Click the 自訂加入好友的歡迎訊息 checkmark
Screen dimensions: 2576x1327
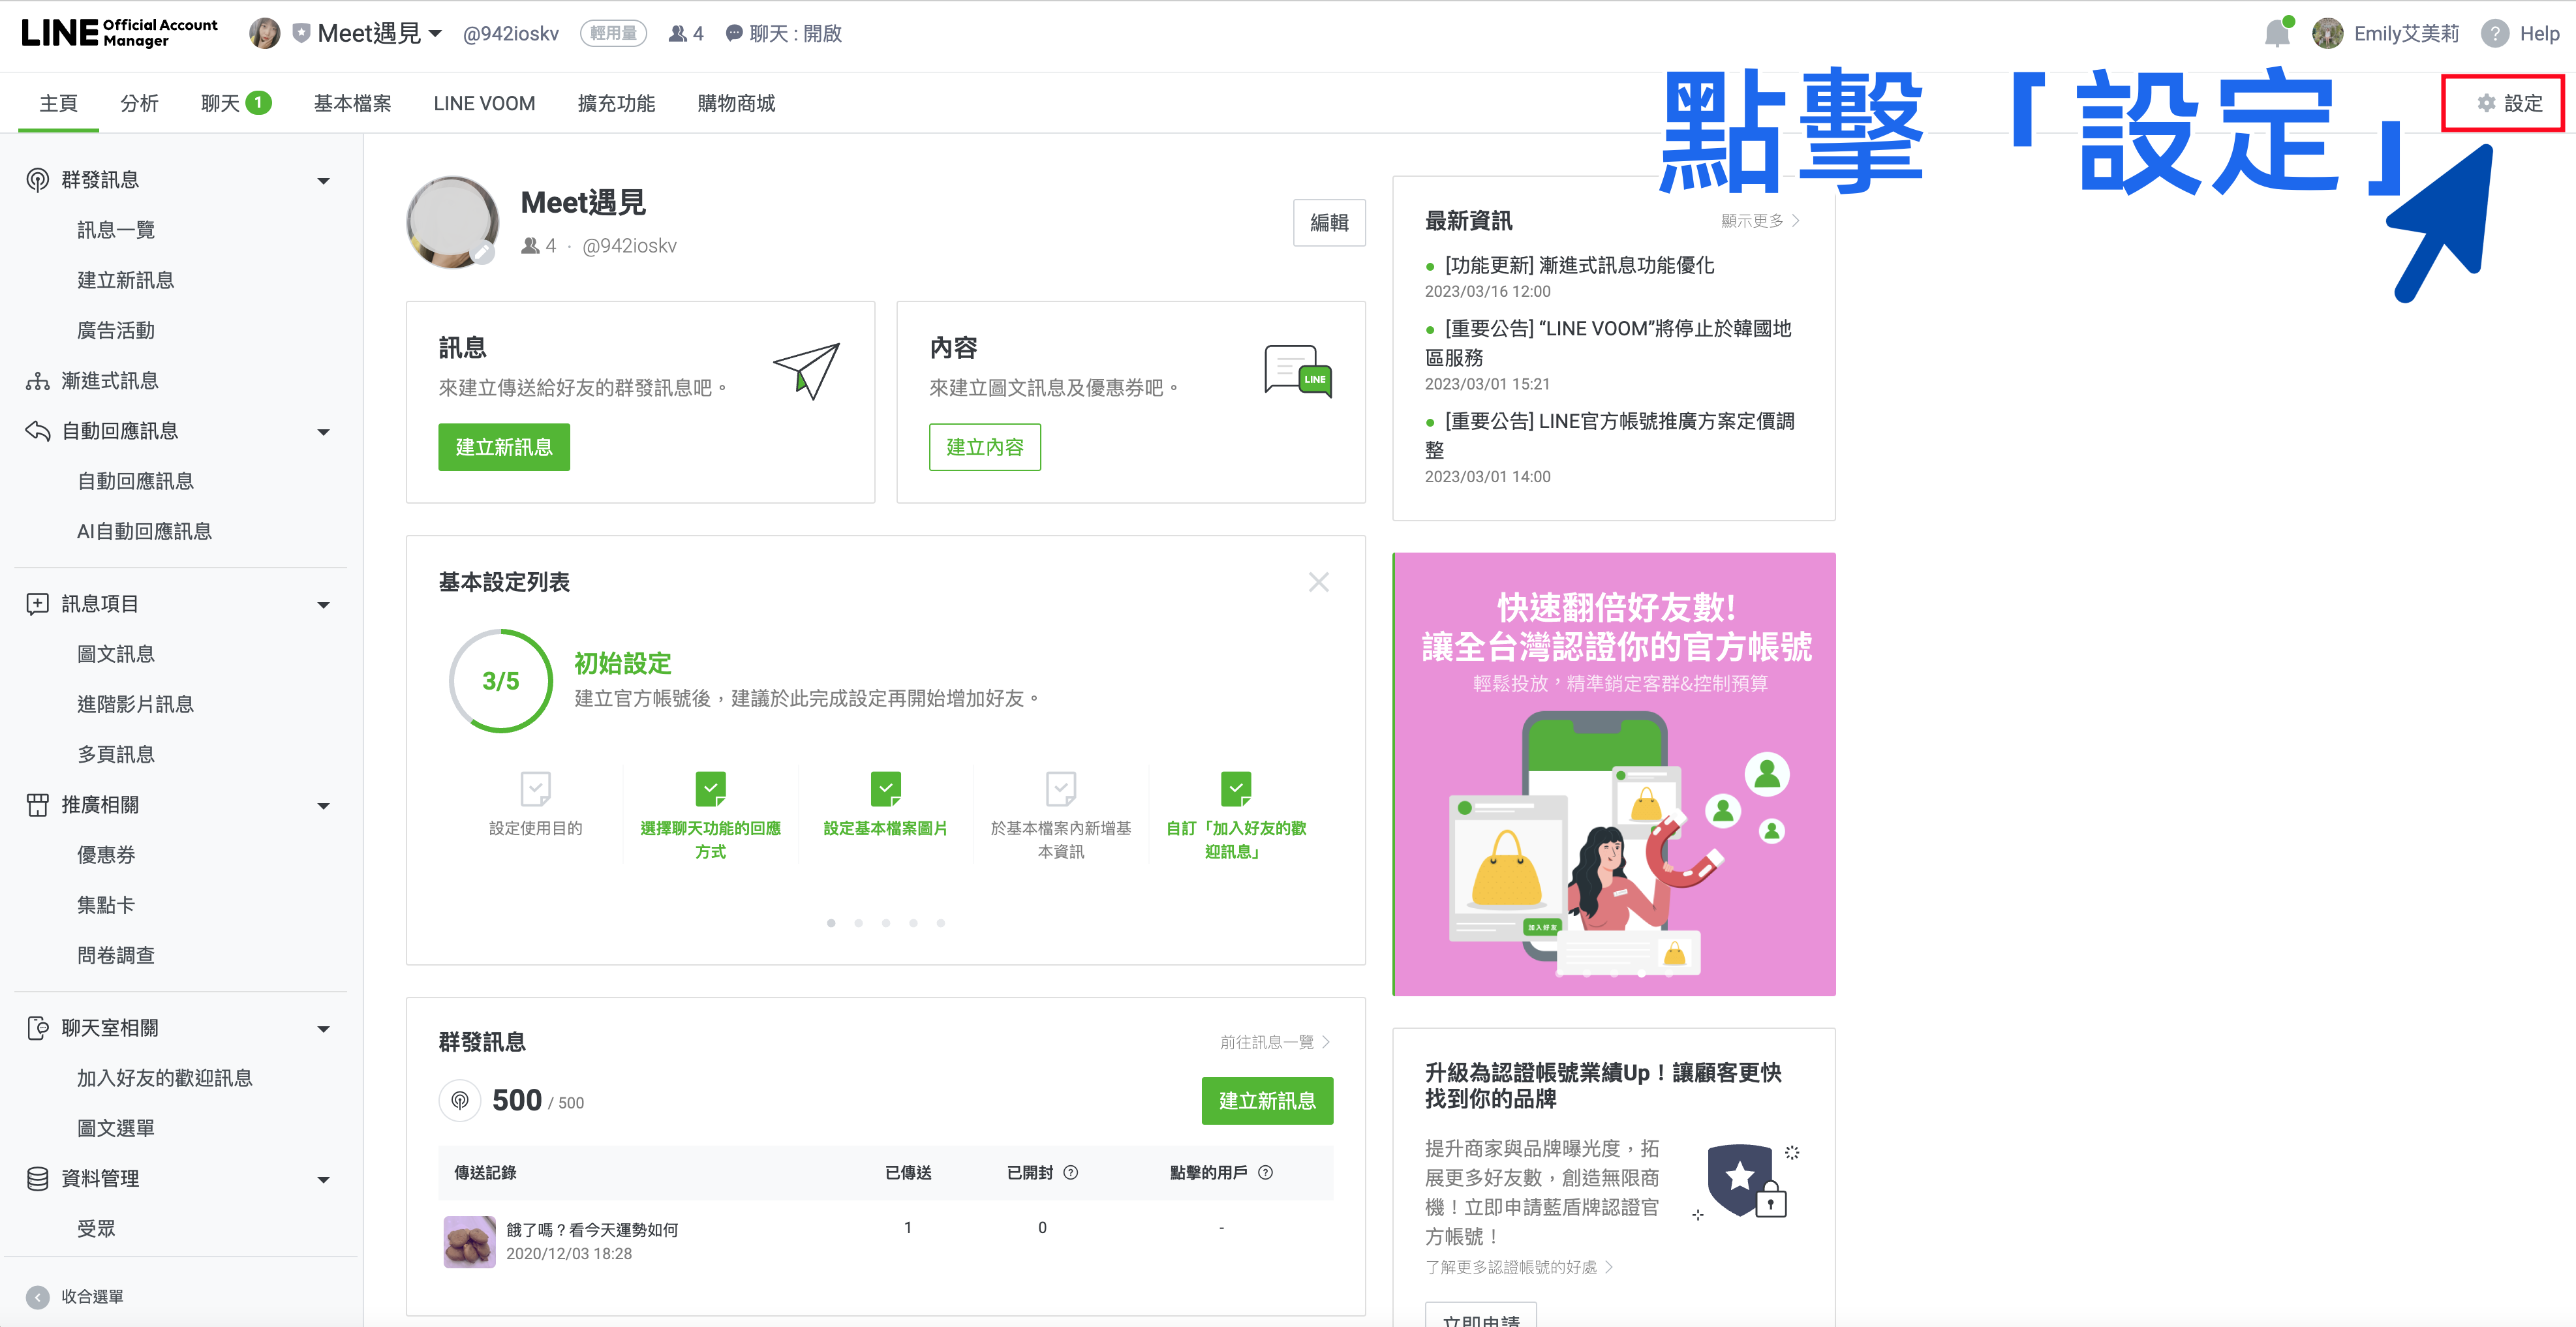(x=1236, y=789)
